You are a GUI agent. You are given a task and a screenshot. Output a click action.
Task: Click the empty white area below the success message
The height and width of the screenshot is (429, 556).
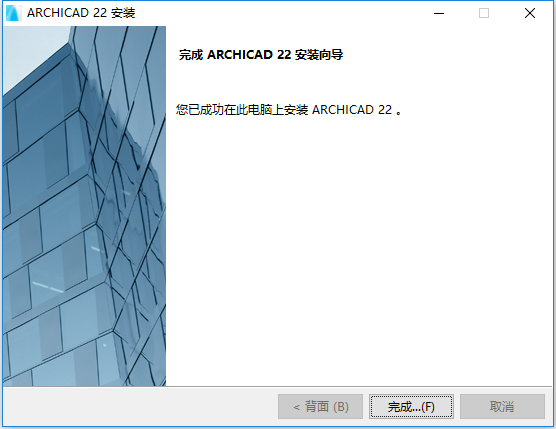(358, 248)
